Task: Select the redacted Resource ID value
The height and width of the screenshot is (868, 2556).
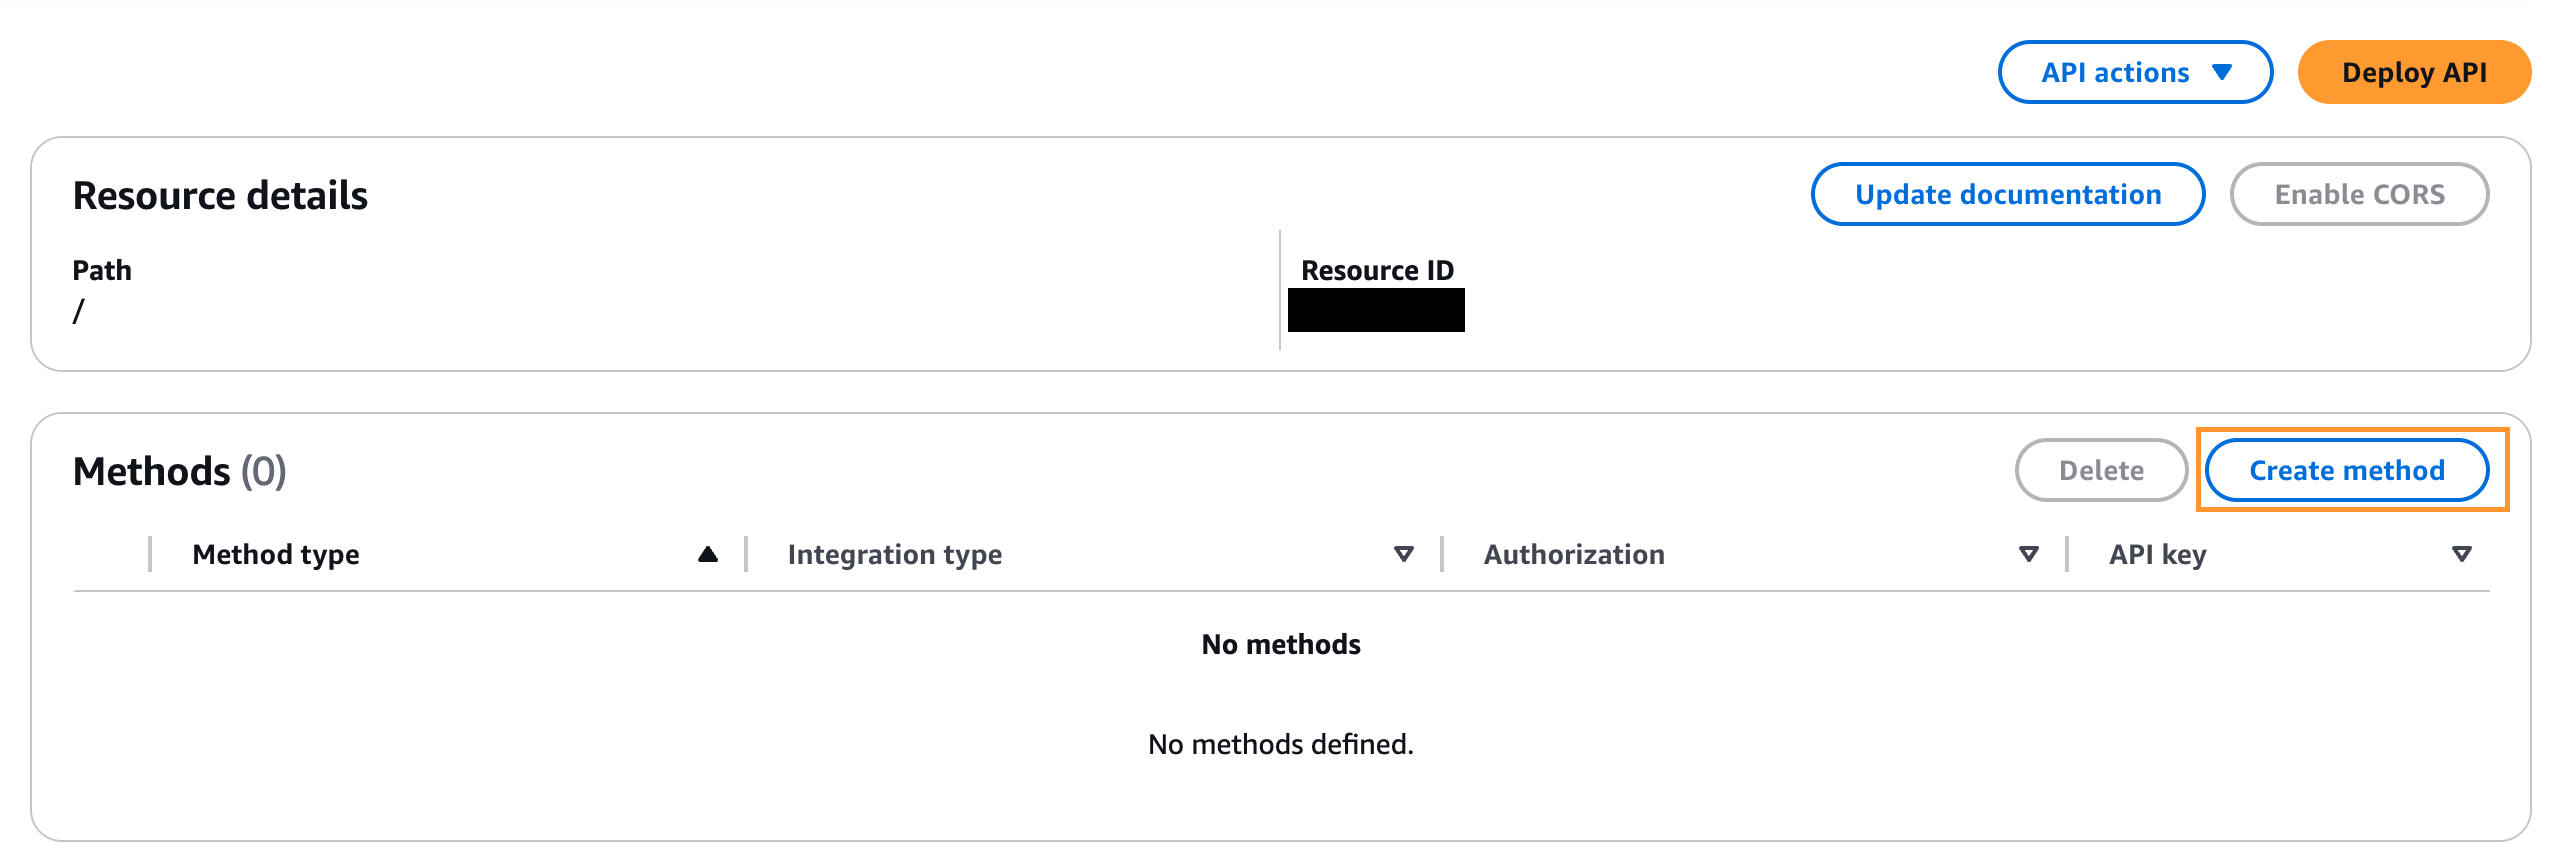Action: (x=1376, y=310)
